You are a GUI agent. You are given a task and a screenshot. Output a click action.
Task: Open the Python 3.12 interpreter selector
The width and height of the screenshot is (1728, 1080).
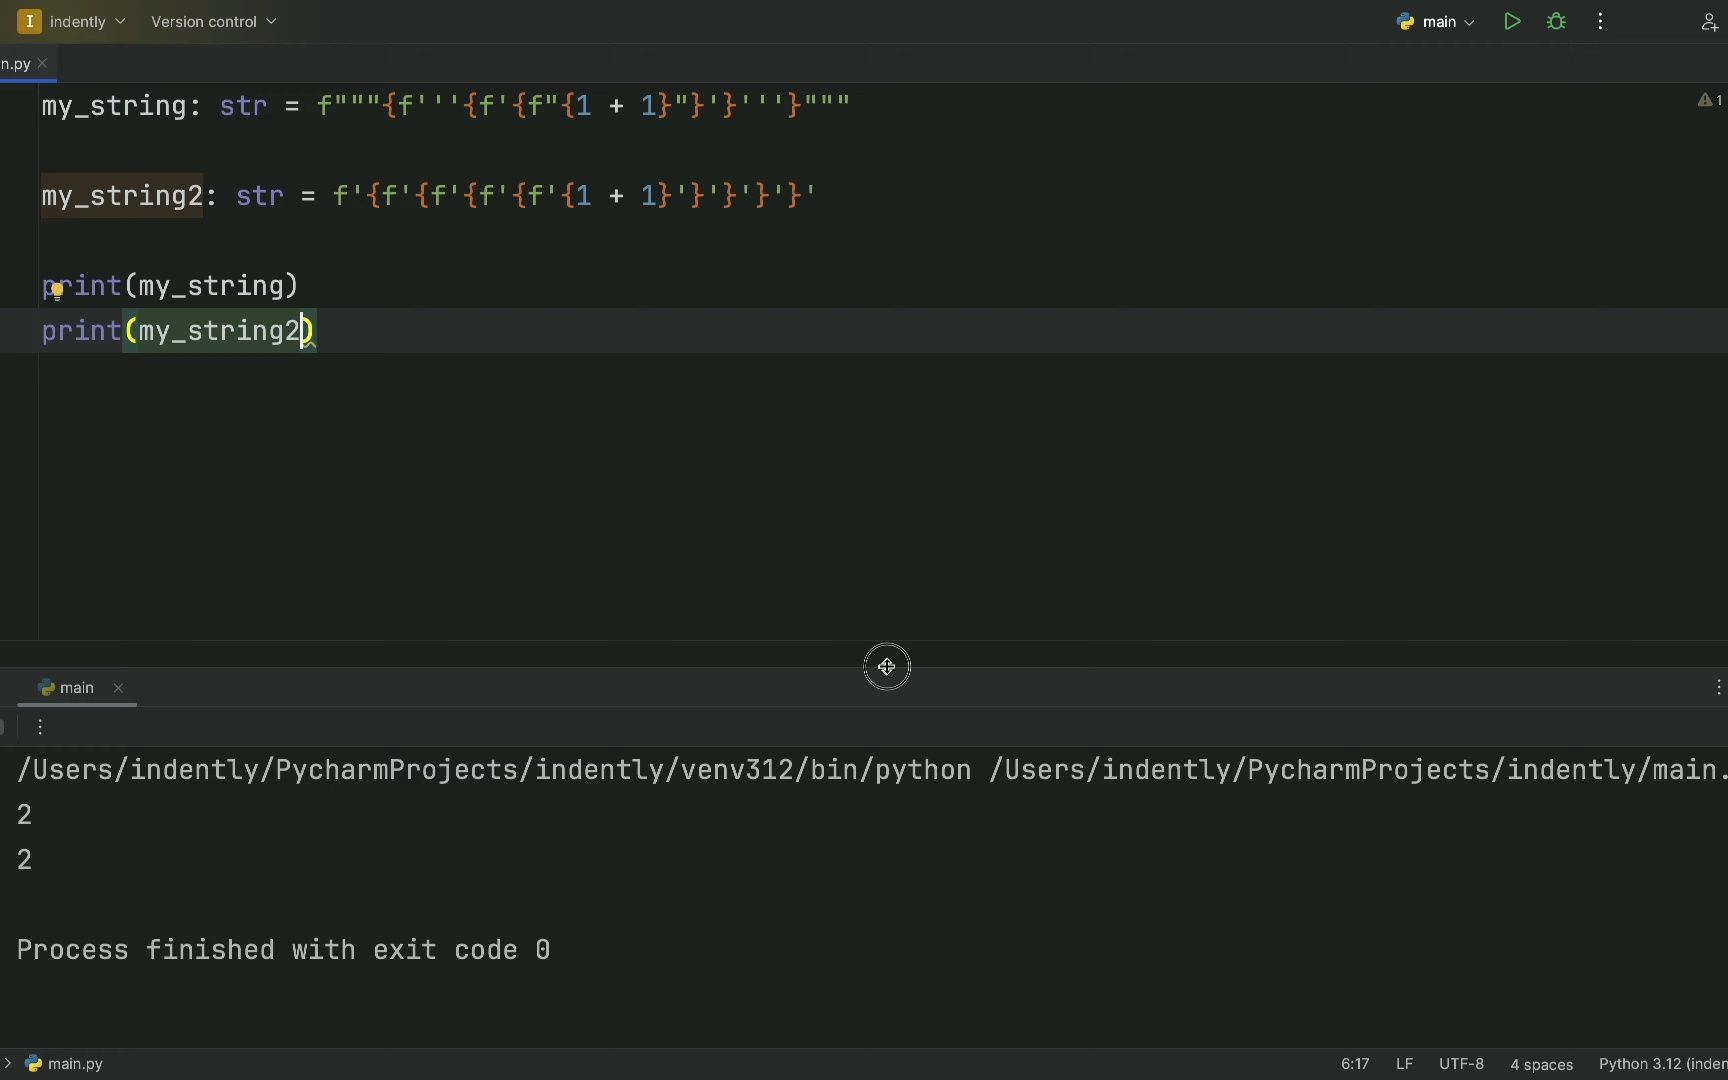(1662, 1064)
